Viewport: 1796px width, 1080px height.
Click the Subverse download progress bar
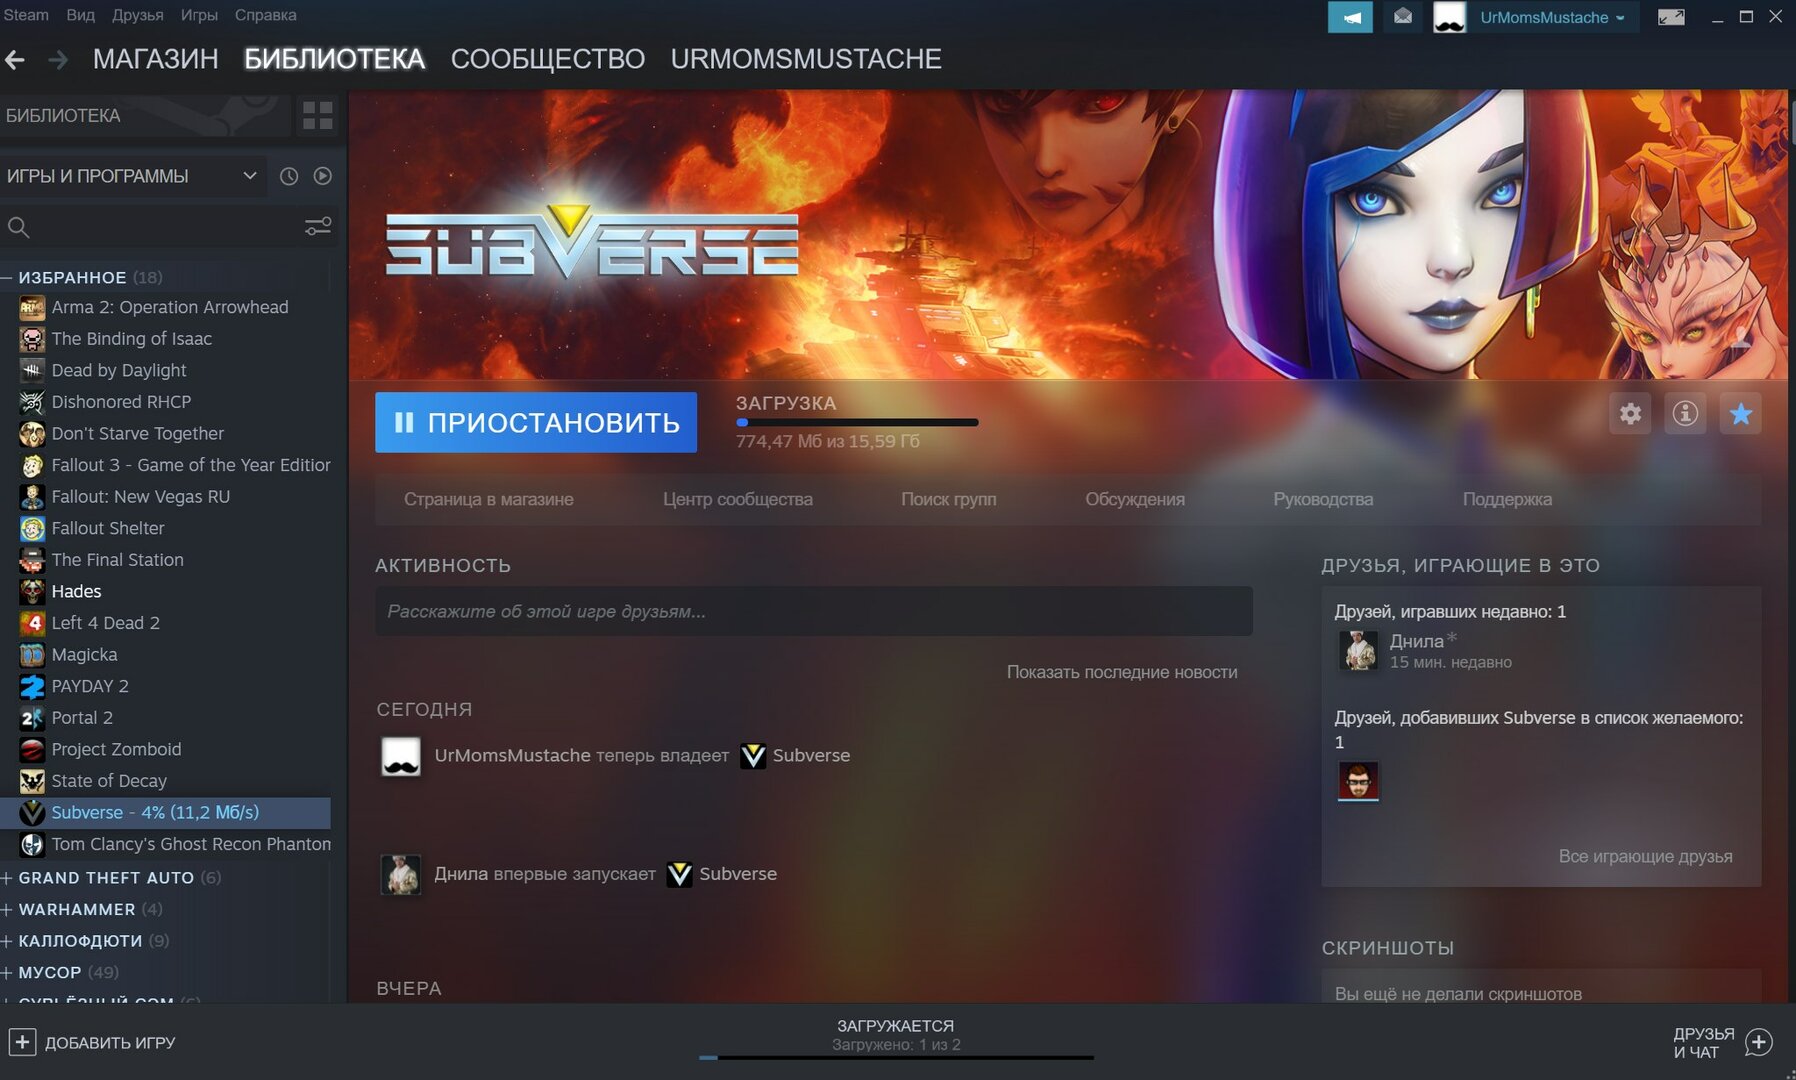click(857, 422)
